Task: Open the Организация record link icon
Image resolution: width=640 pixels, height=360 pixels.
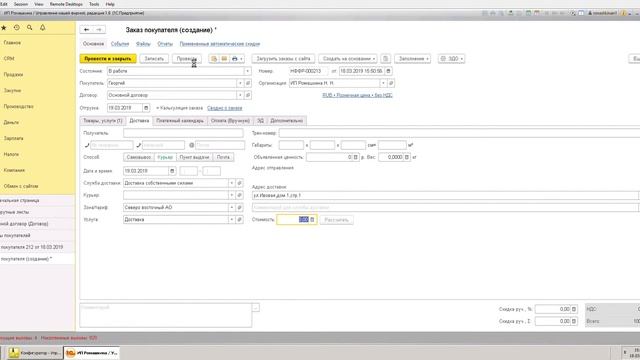Action: 391,83
